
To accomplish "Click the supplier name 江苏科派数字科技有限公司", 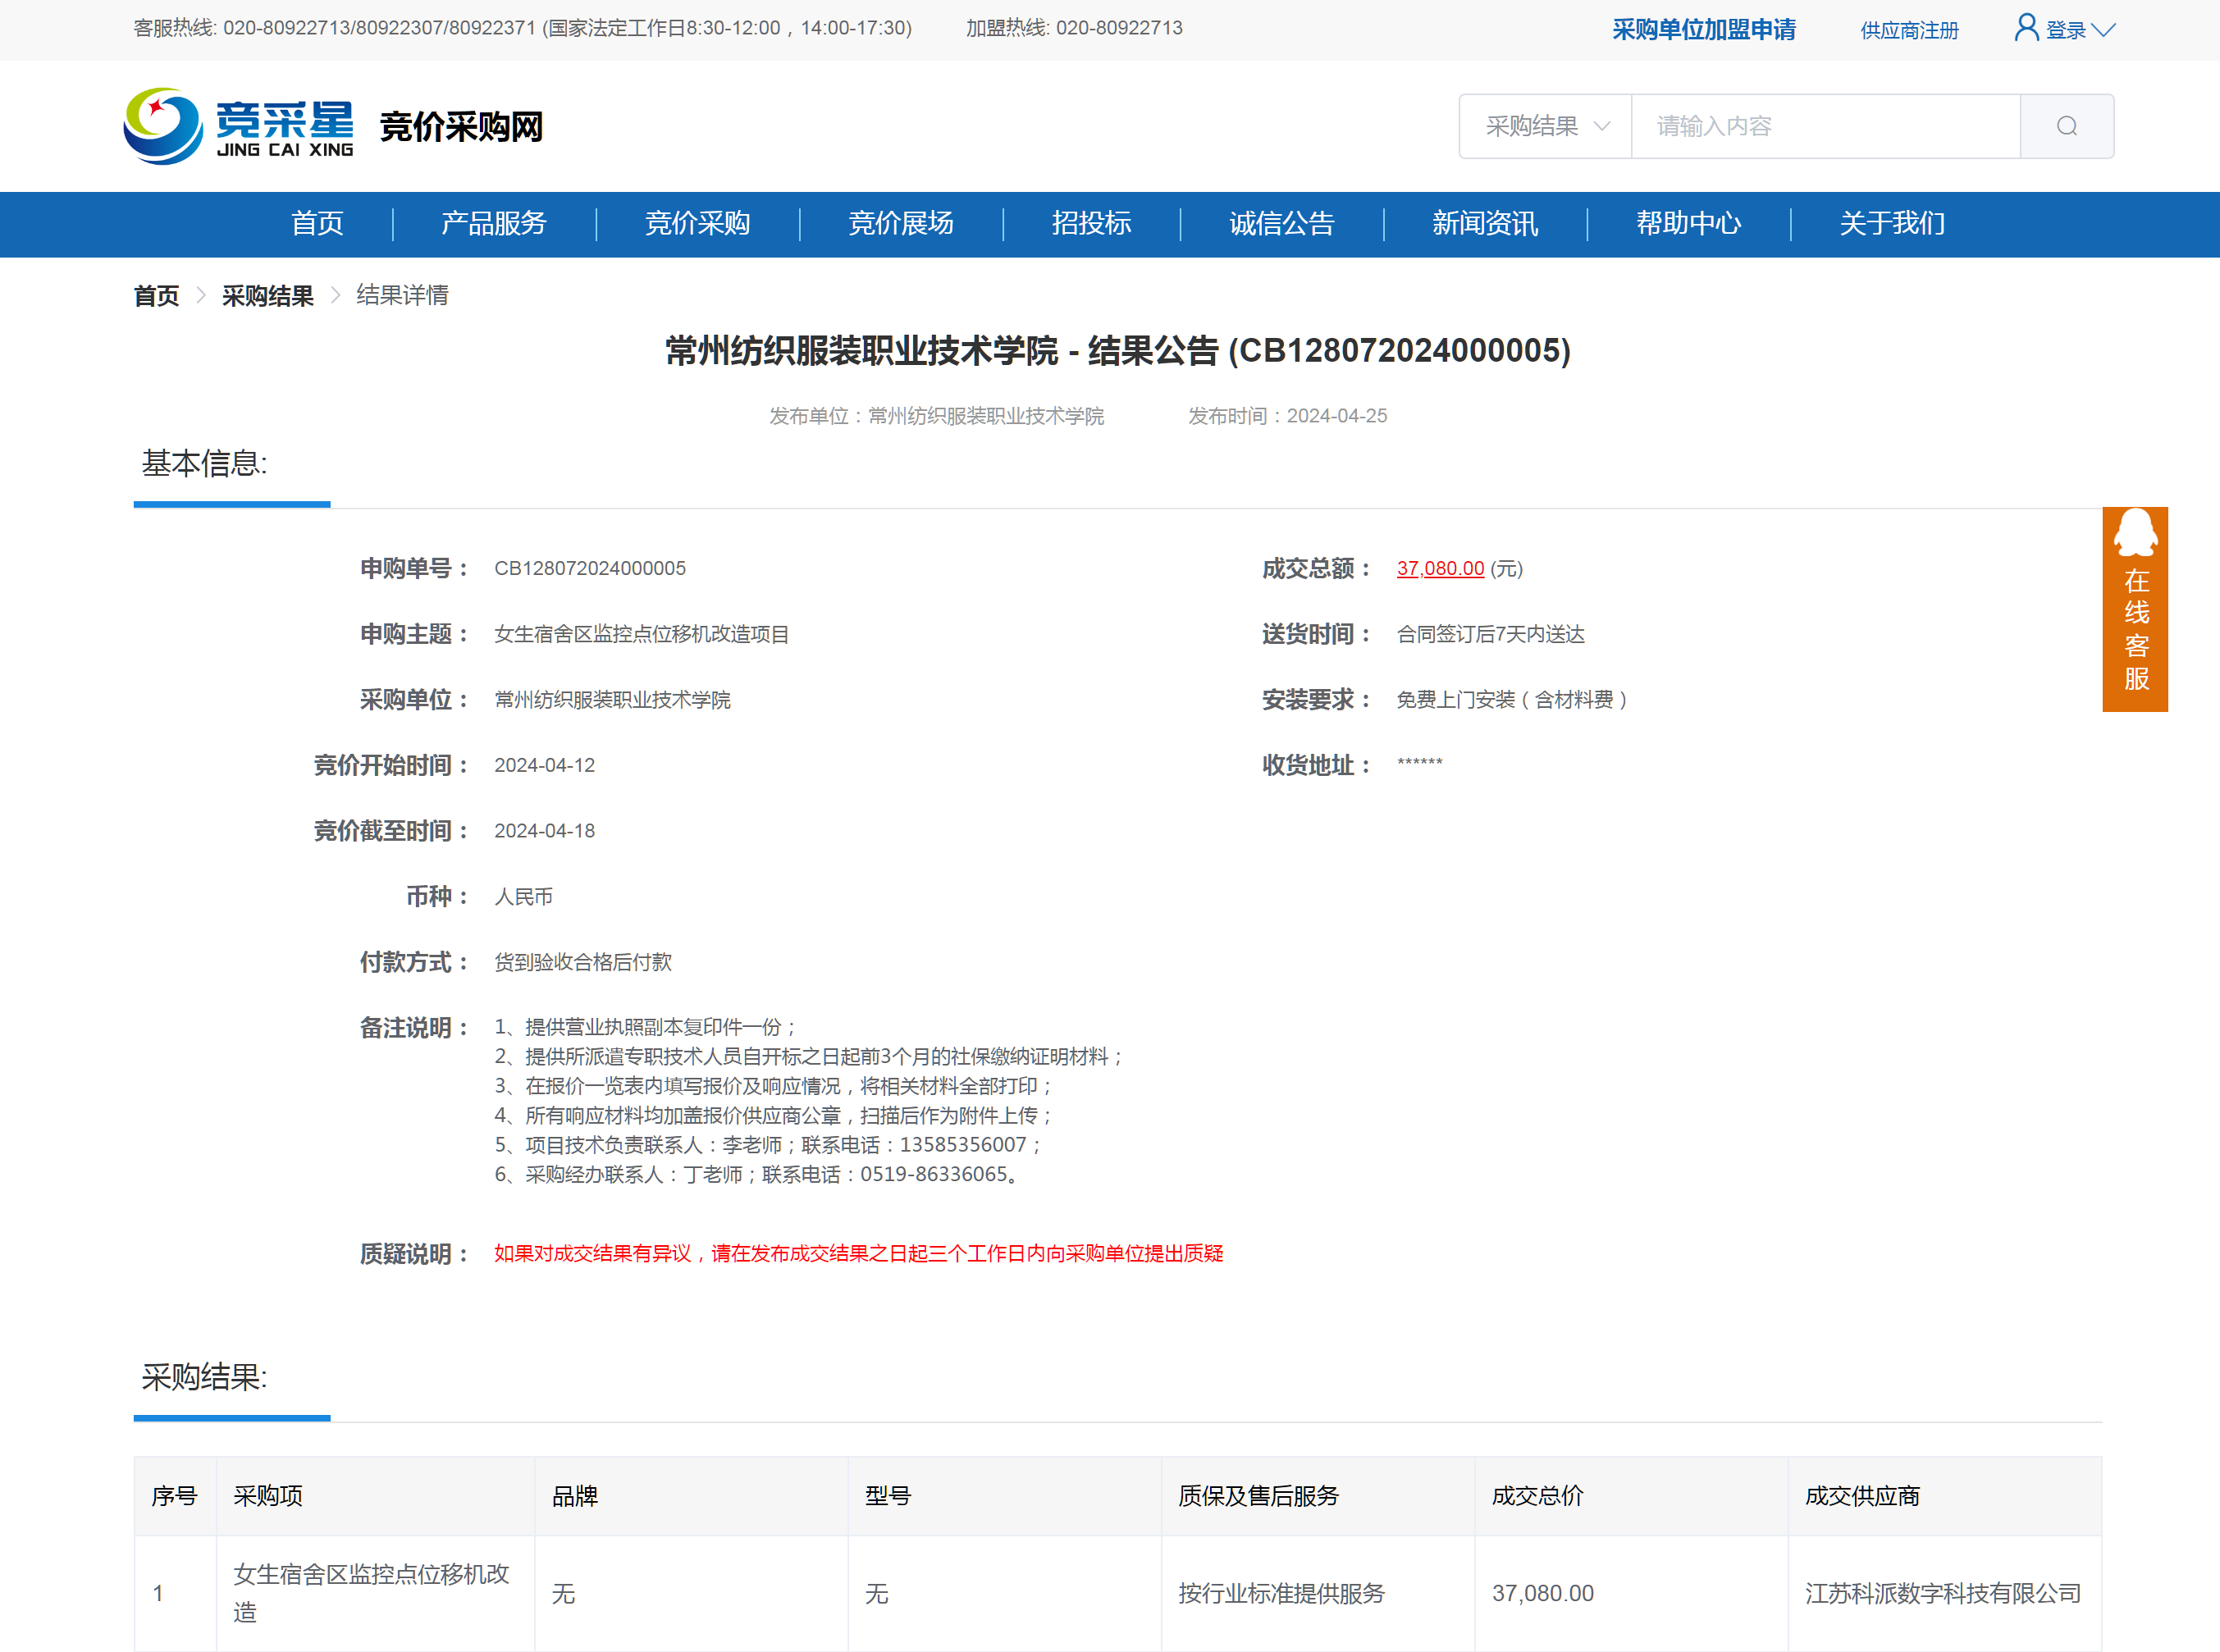I will coord(1942,1593).
